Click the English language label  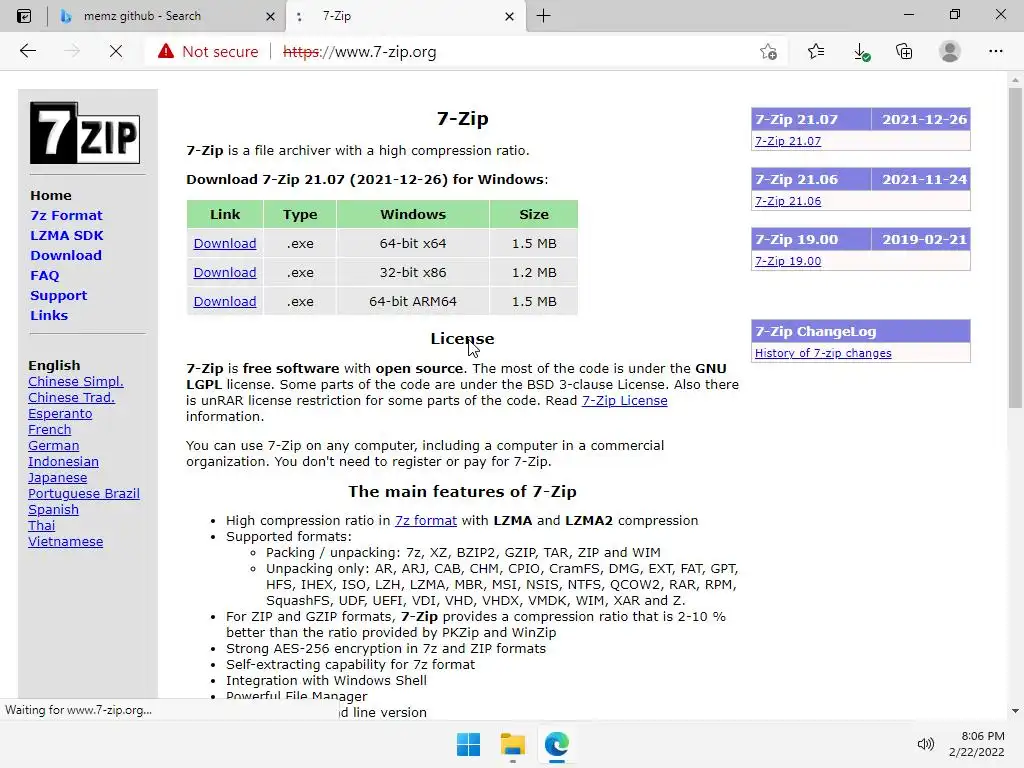click(x=54, y=366)
